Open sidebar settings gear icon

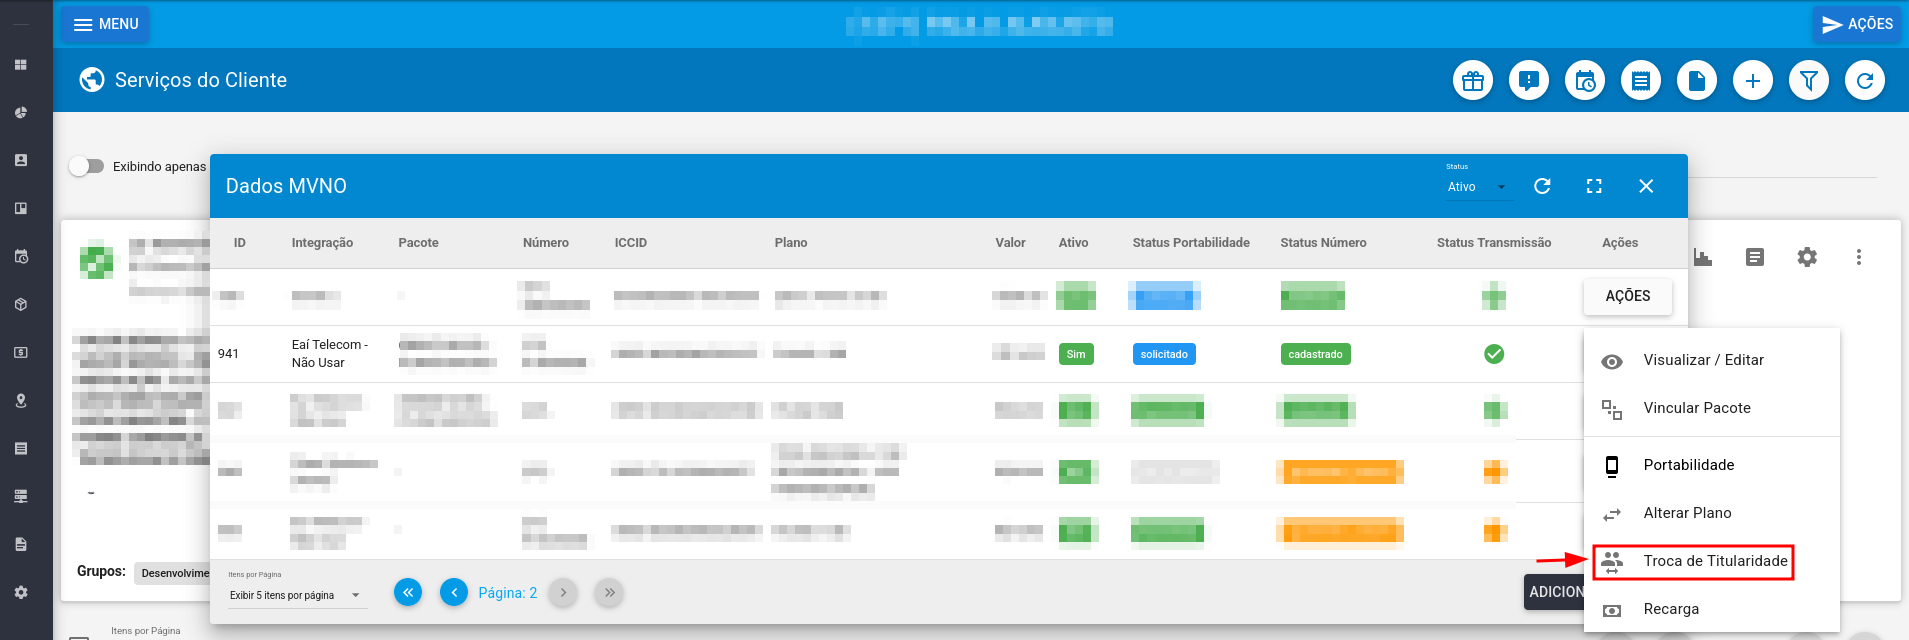(21, 592)
